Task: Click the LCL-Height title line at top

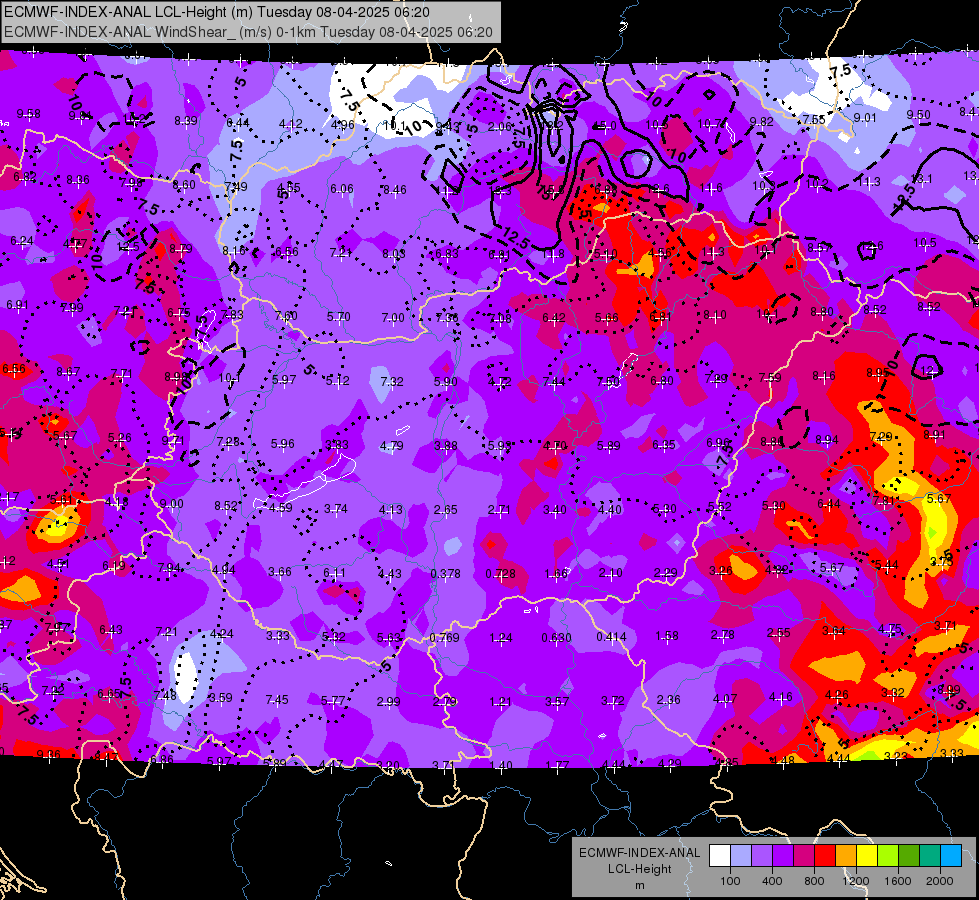Action: (217, 12)
